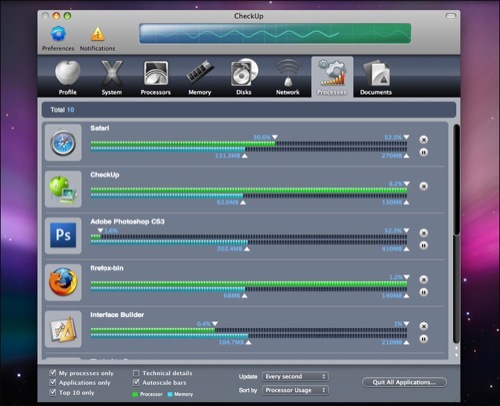
Task: Quit CheckUp with its X button
Action: (424, 186)
